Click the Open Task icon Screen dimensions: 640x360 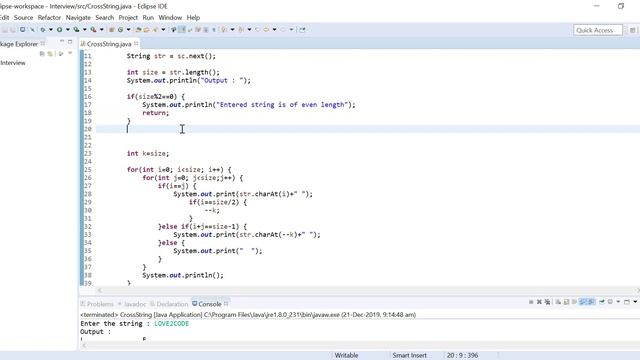pyautogui.click(x=146, y=30)
